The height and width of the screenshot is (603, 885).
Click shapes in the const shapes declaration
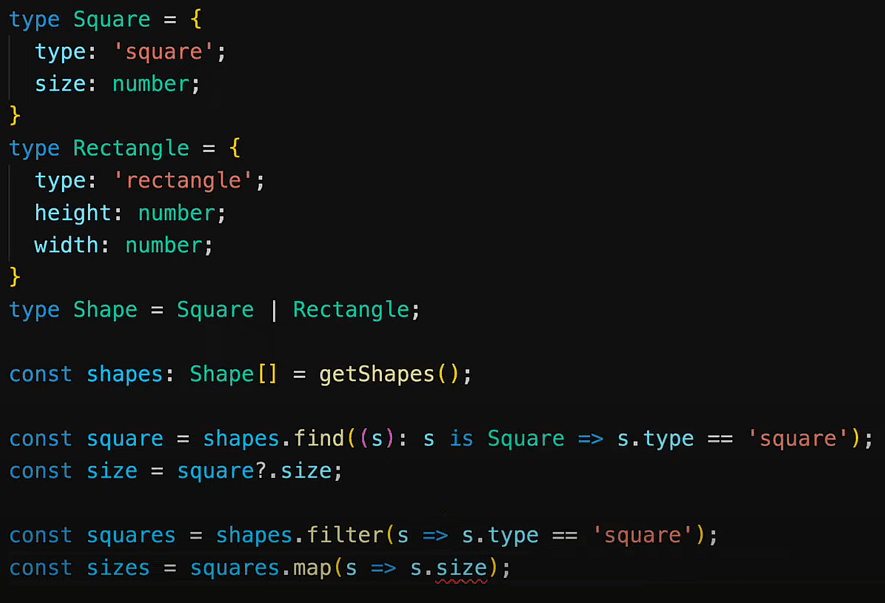(124, 374)
